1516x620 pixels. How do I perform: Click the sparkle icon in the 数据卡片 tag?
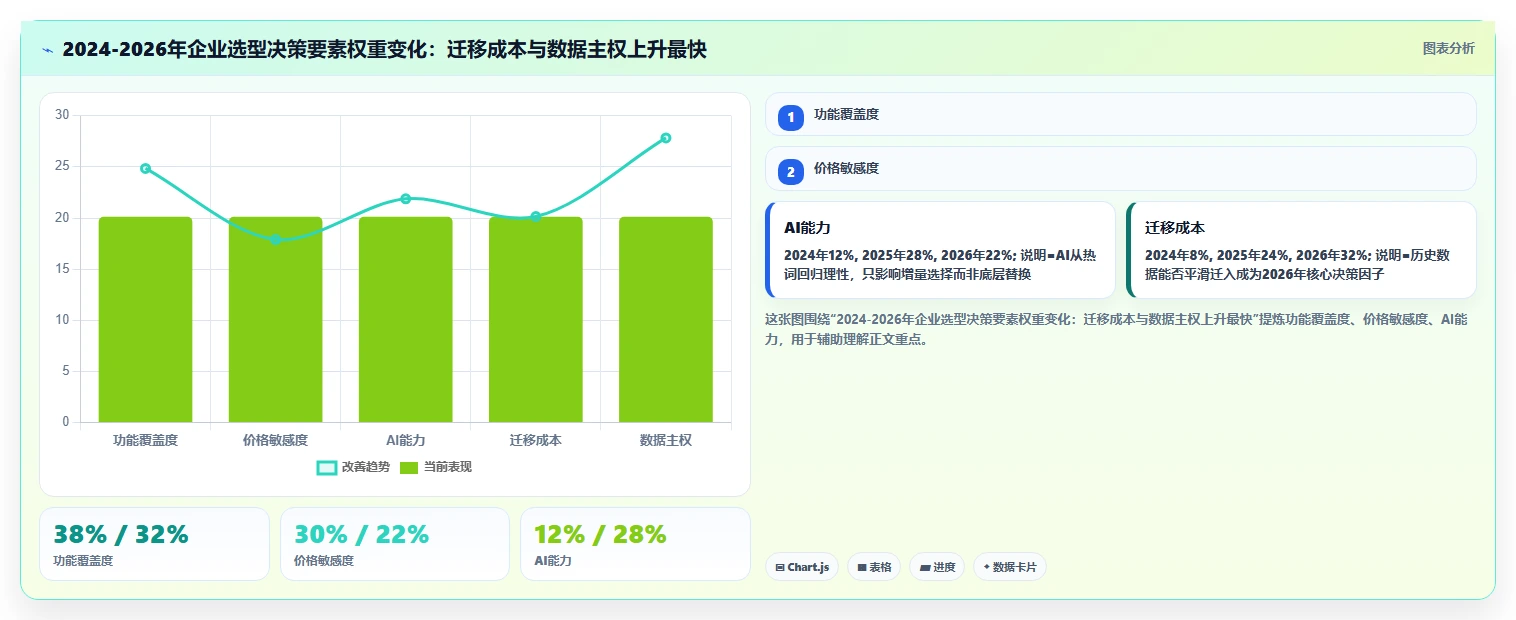pos(986,567)
